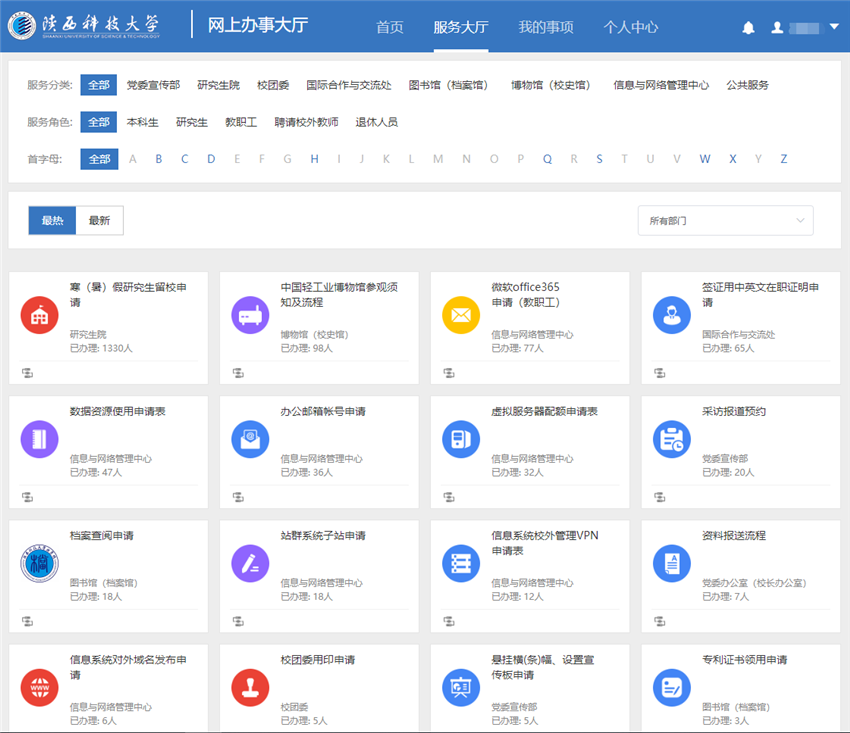The width and height of the screenshot is (850, 733).
Task: Select 最热 sort option
Action: click(x=52, y=221)
